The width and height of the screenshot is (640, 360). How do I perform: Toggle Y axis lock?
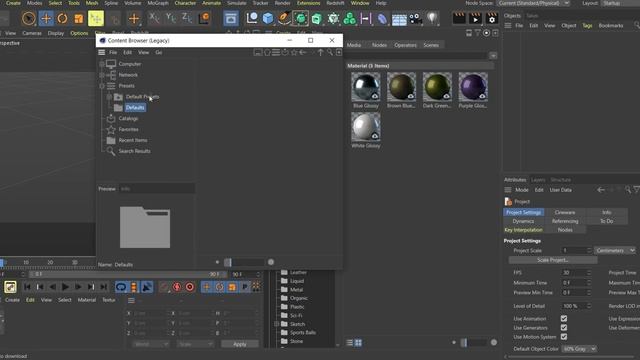click(x=171, y=18)
